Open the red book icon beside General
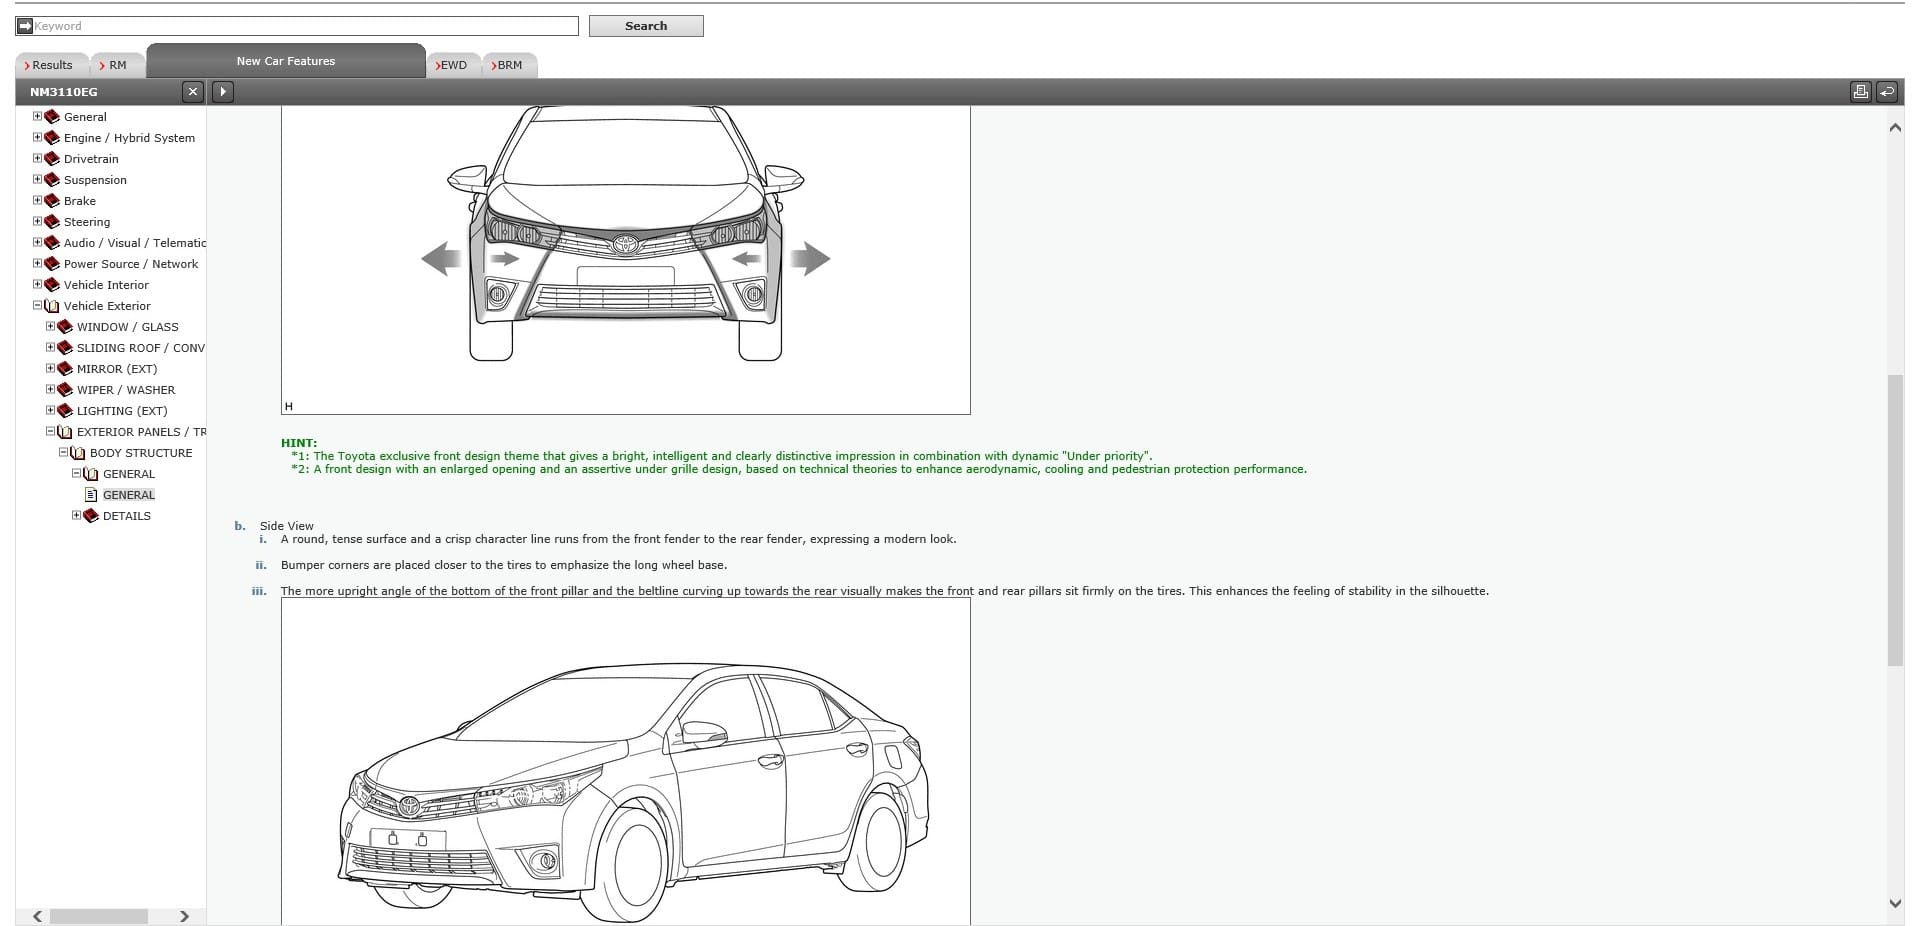Viewport: 1920px width, 926px height. (x=52, y=116)
